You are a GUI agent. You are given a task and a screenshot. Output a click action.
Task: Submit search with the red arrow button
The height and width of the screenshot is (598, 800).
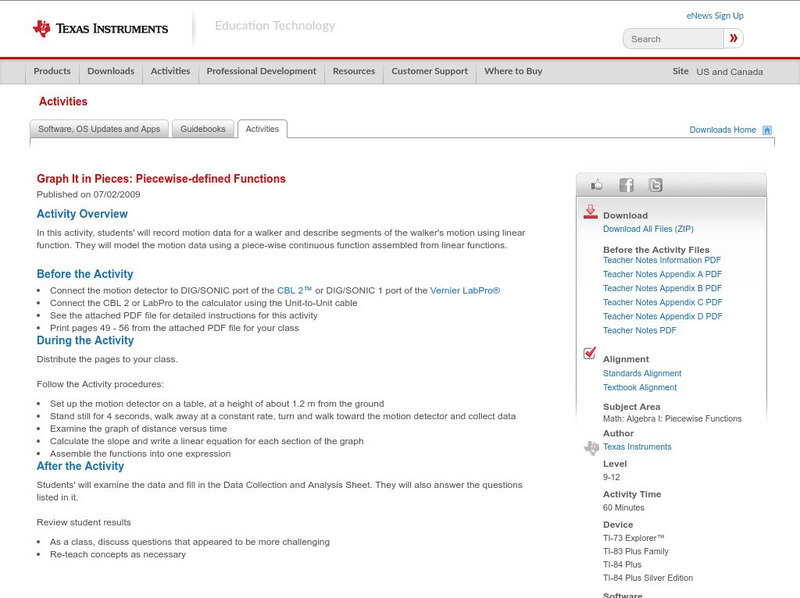point(734,38)
